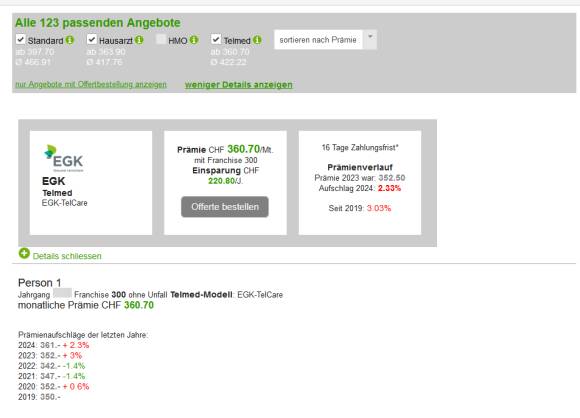The image size is (580, 418).
Task: Click the '16 Tage Zahlungsfrist*' text
Action: pyautogui.click(x=360, y=148)
